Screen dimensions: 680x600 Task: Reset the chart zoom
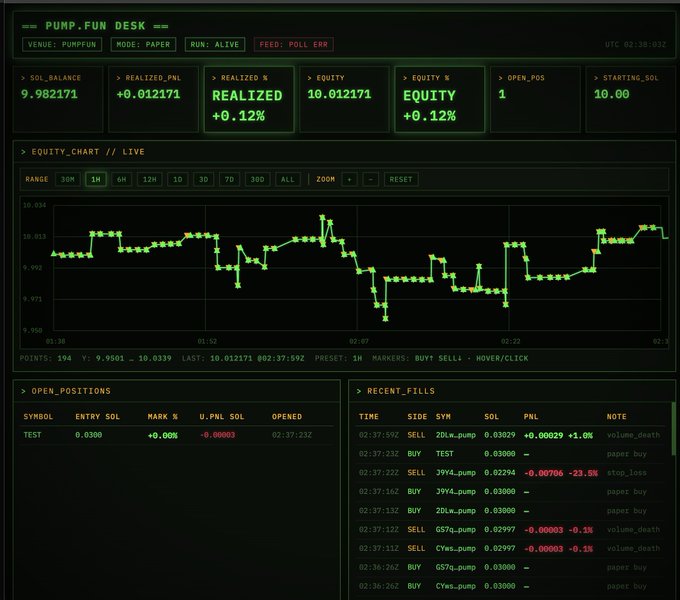click(401, 179)
